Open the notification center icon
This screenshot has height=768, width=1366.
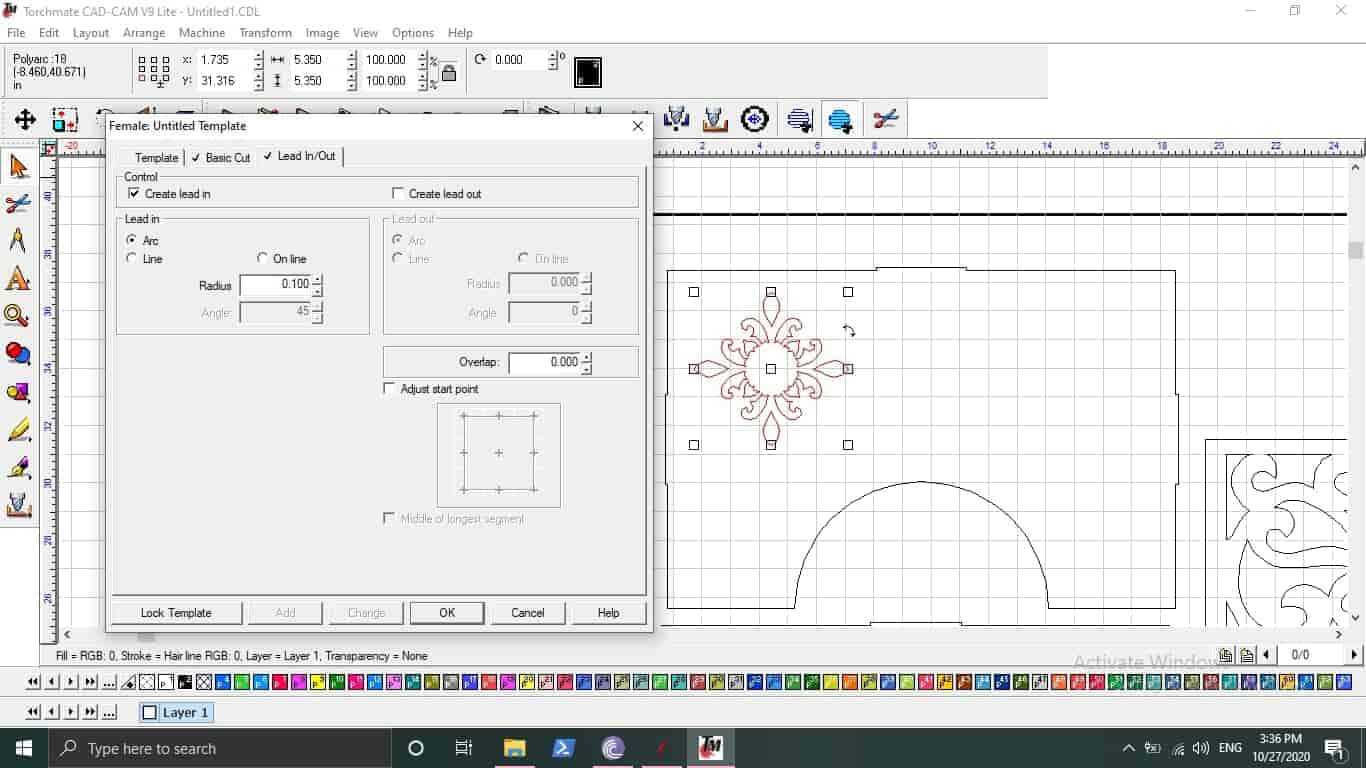[x=1335, y=748]
